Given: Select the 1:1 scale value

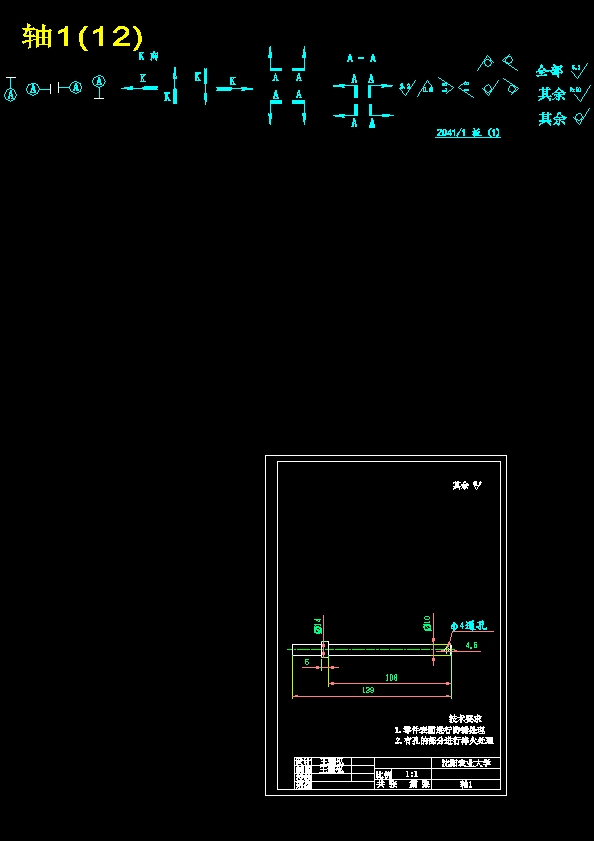Looking at the screenshot, I should [x=412, y=774].
